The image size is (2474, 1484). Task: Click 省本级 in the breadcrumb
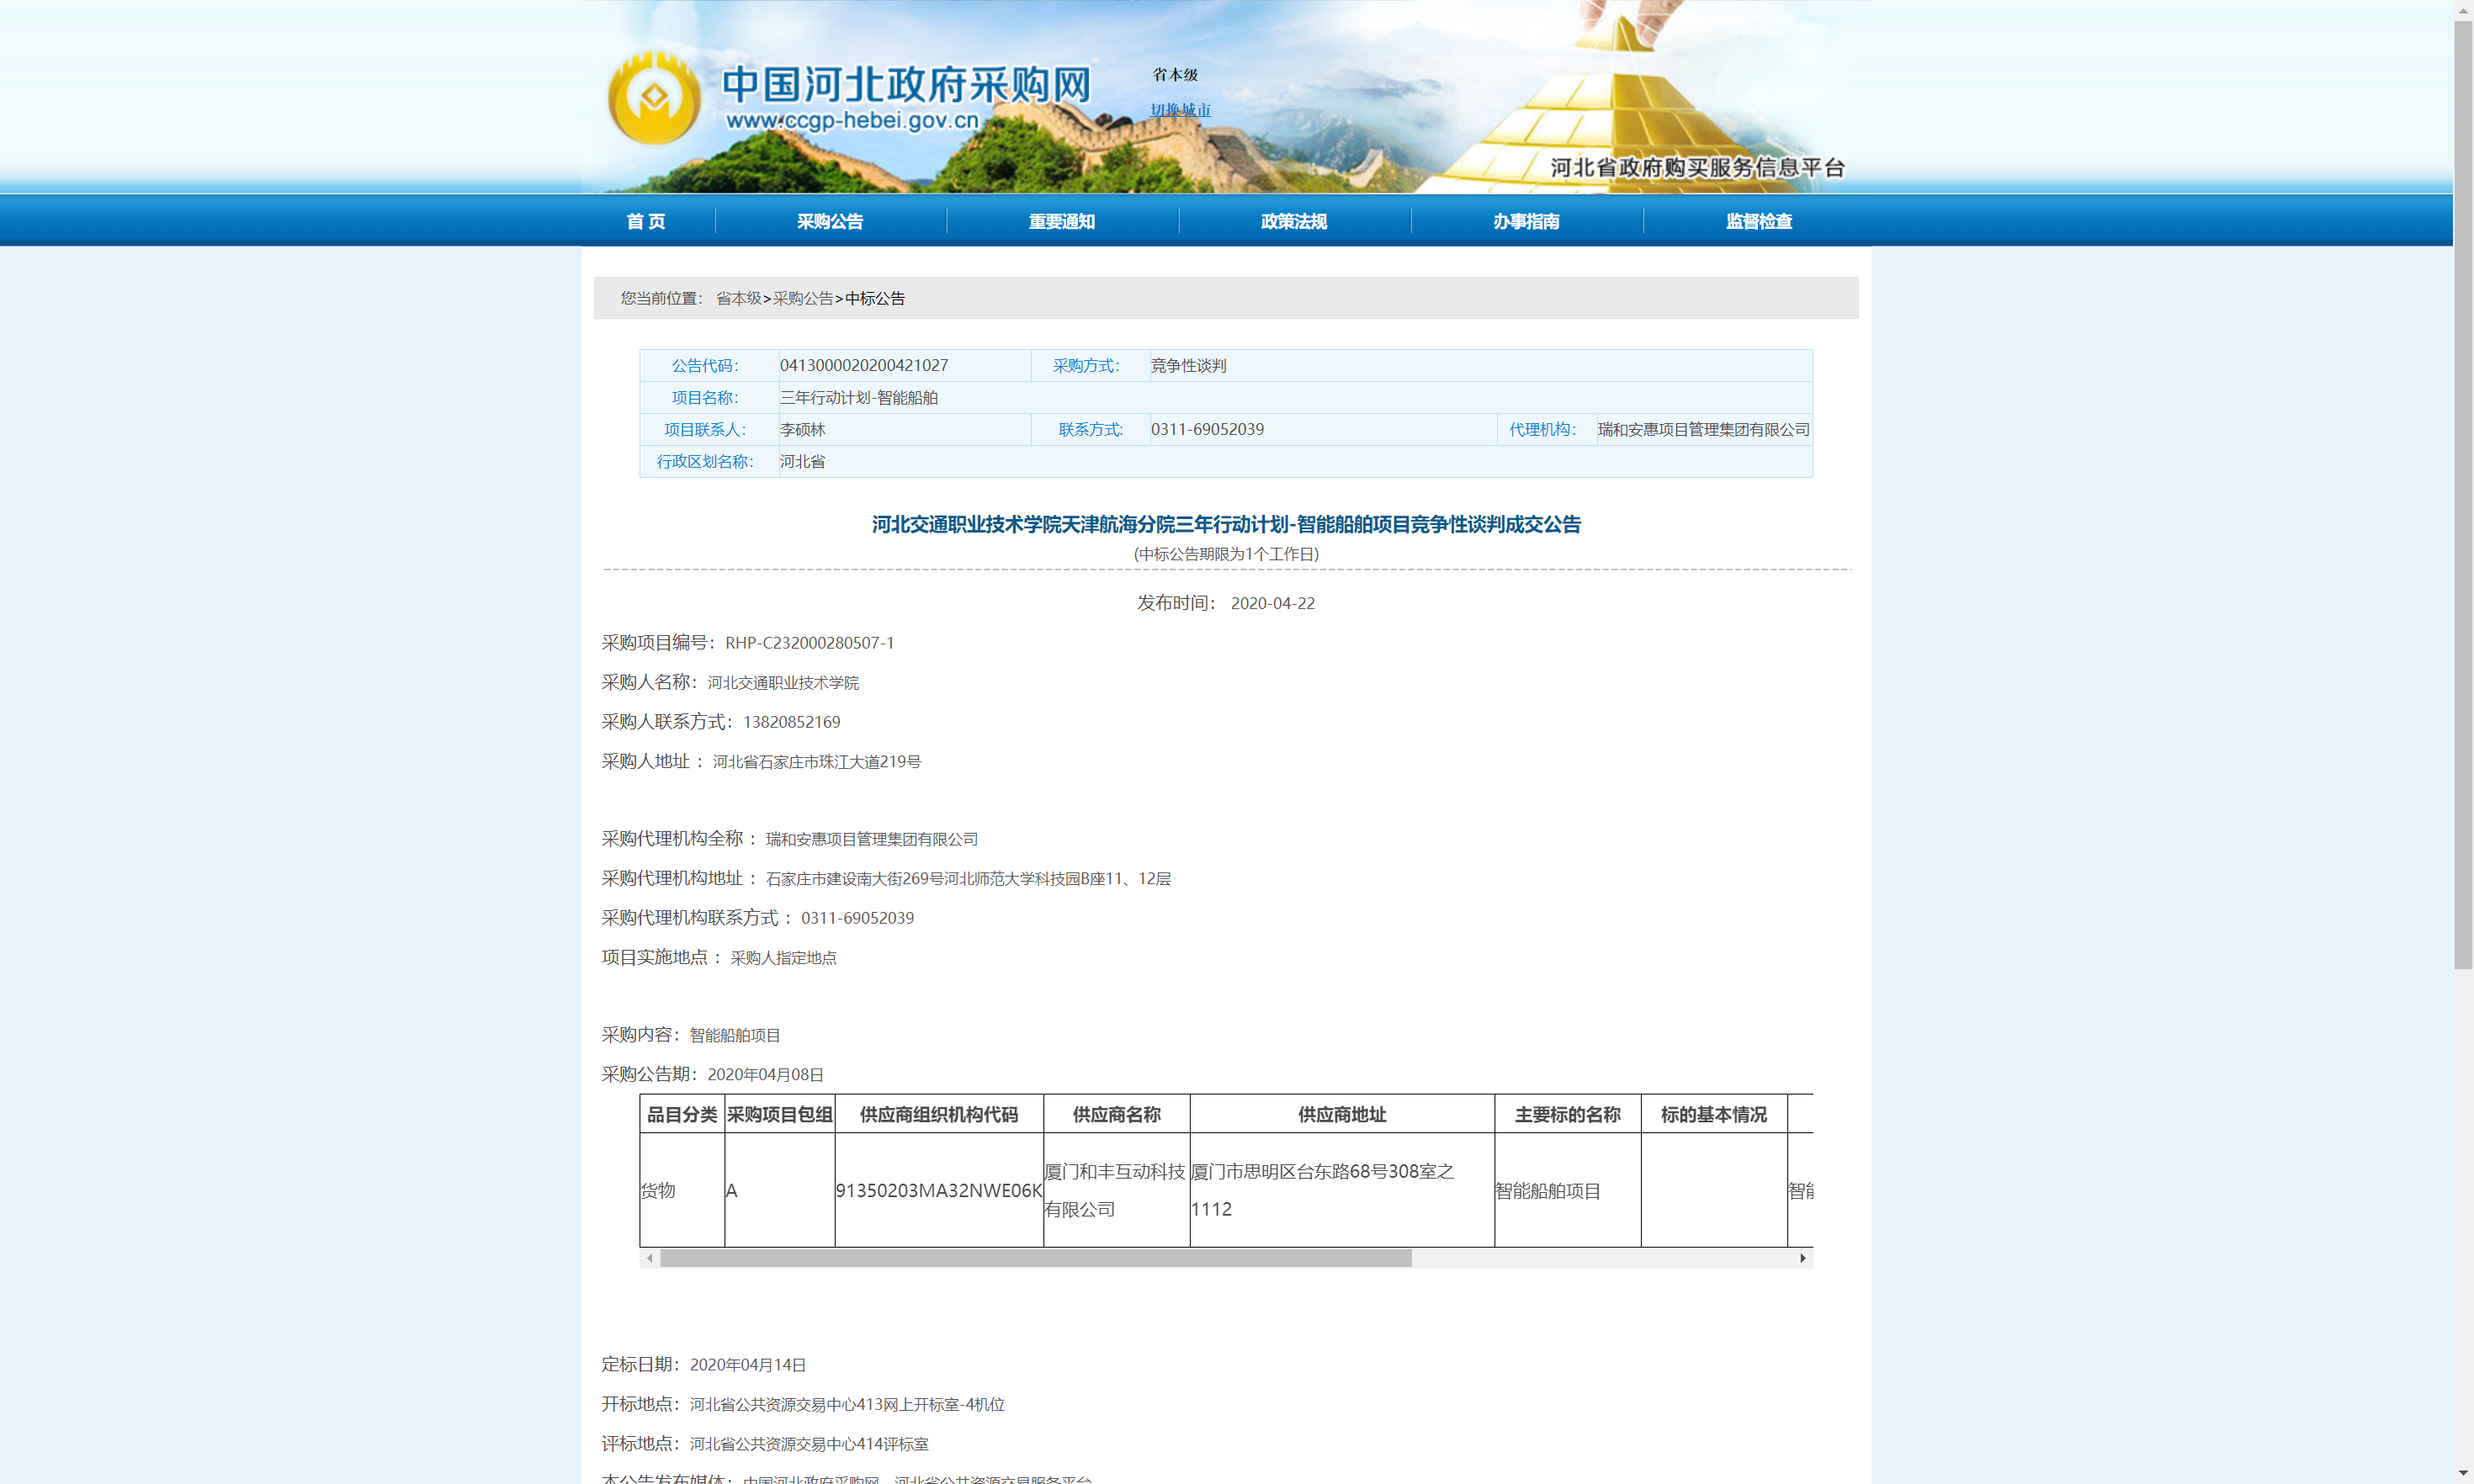click(x=739, y=298)
